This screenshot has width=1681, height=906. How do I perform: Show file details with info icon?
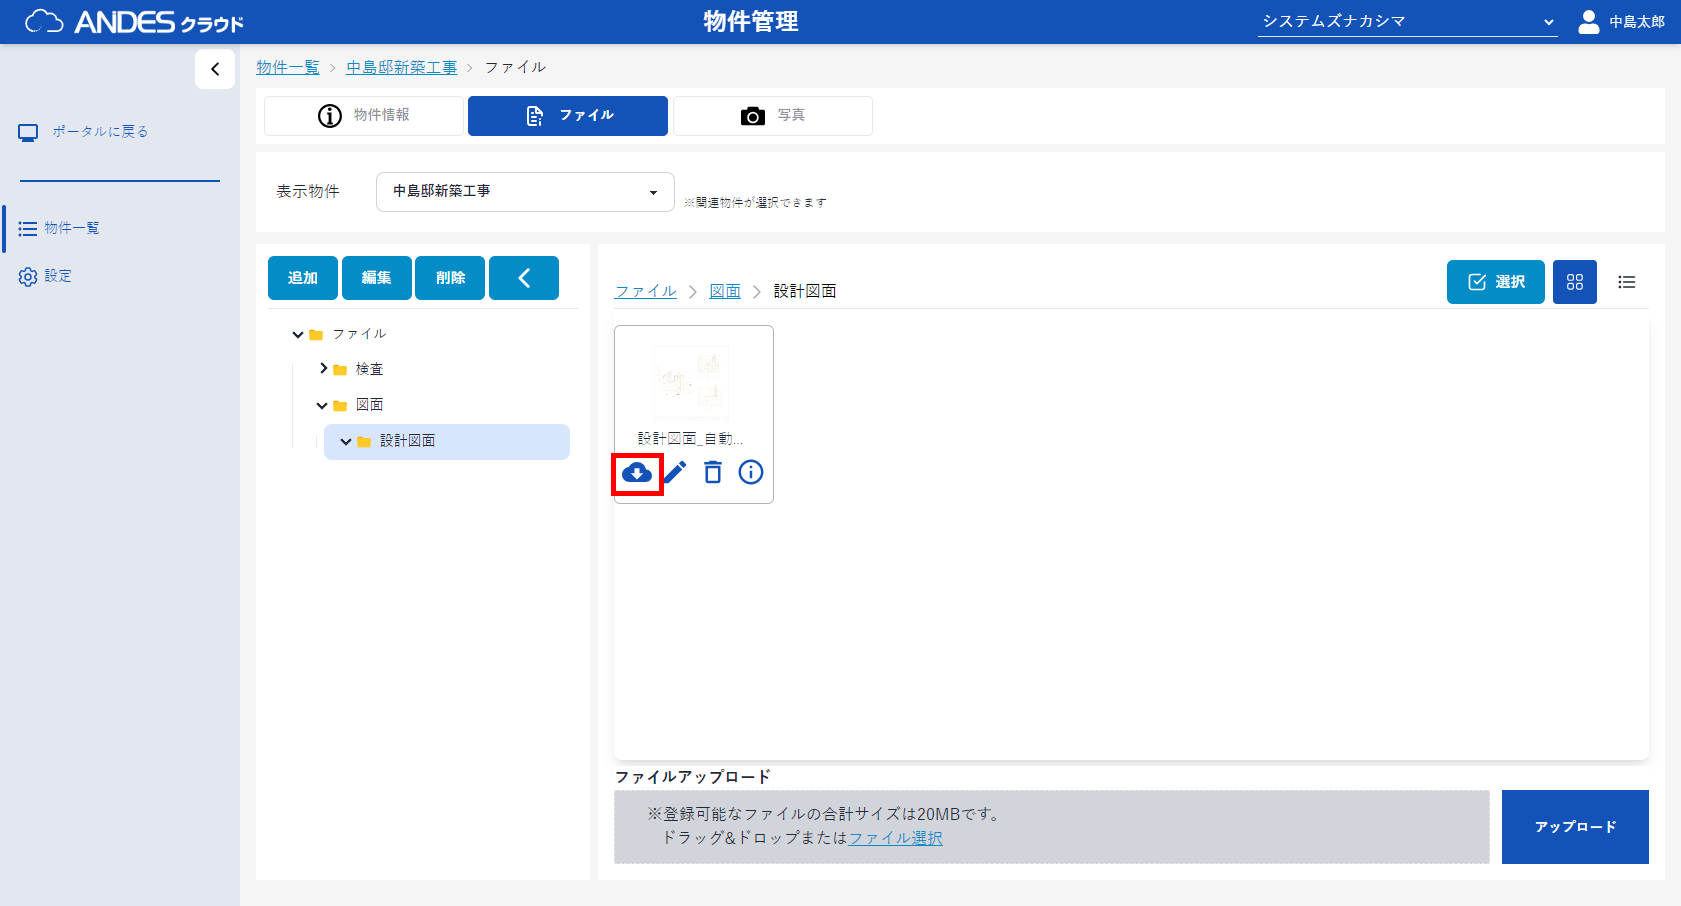750,472
